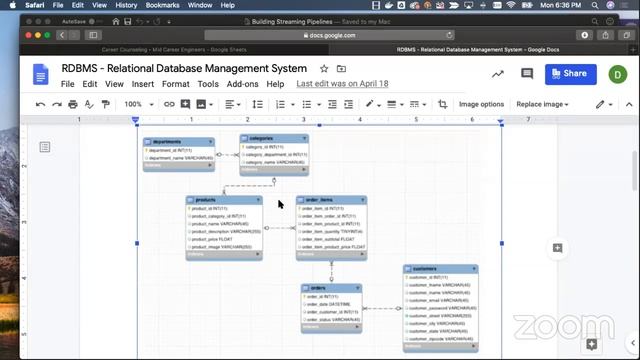
Task: Go back with Safari back arrow
Action: coord(62,35)
